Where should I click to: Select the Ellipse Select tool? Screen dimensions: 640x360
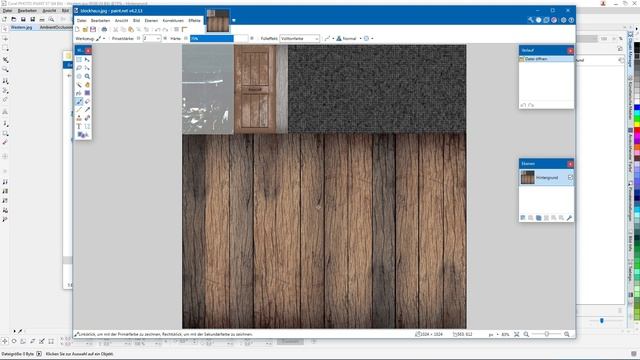[79, 76]
